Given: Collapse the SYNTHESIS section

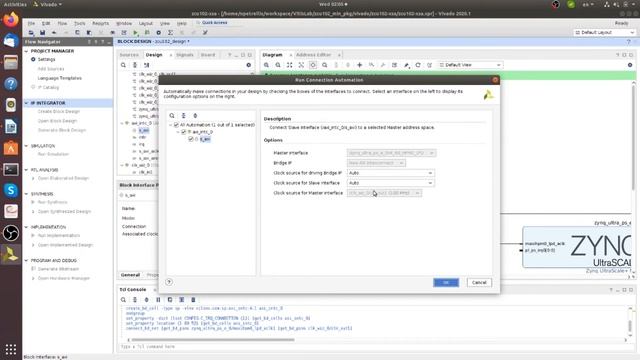Looking at the screenshot, I should click(27, 194).
